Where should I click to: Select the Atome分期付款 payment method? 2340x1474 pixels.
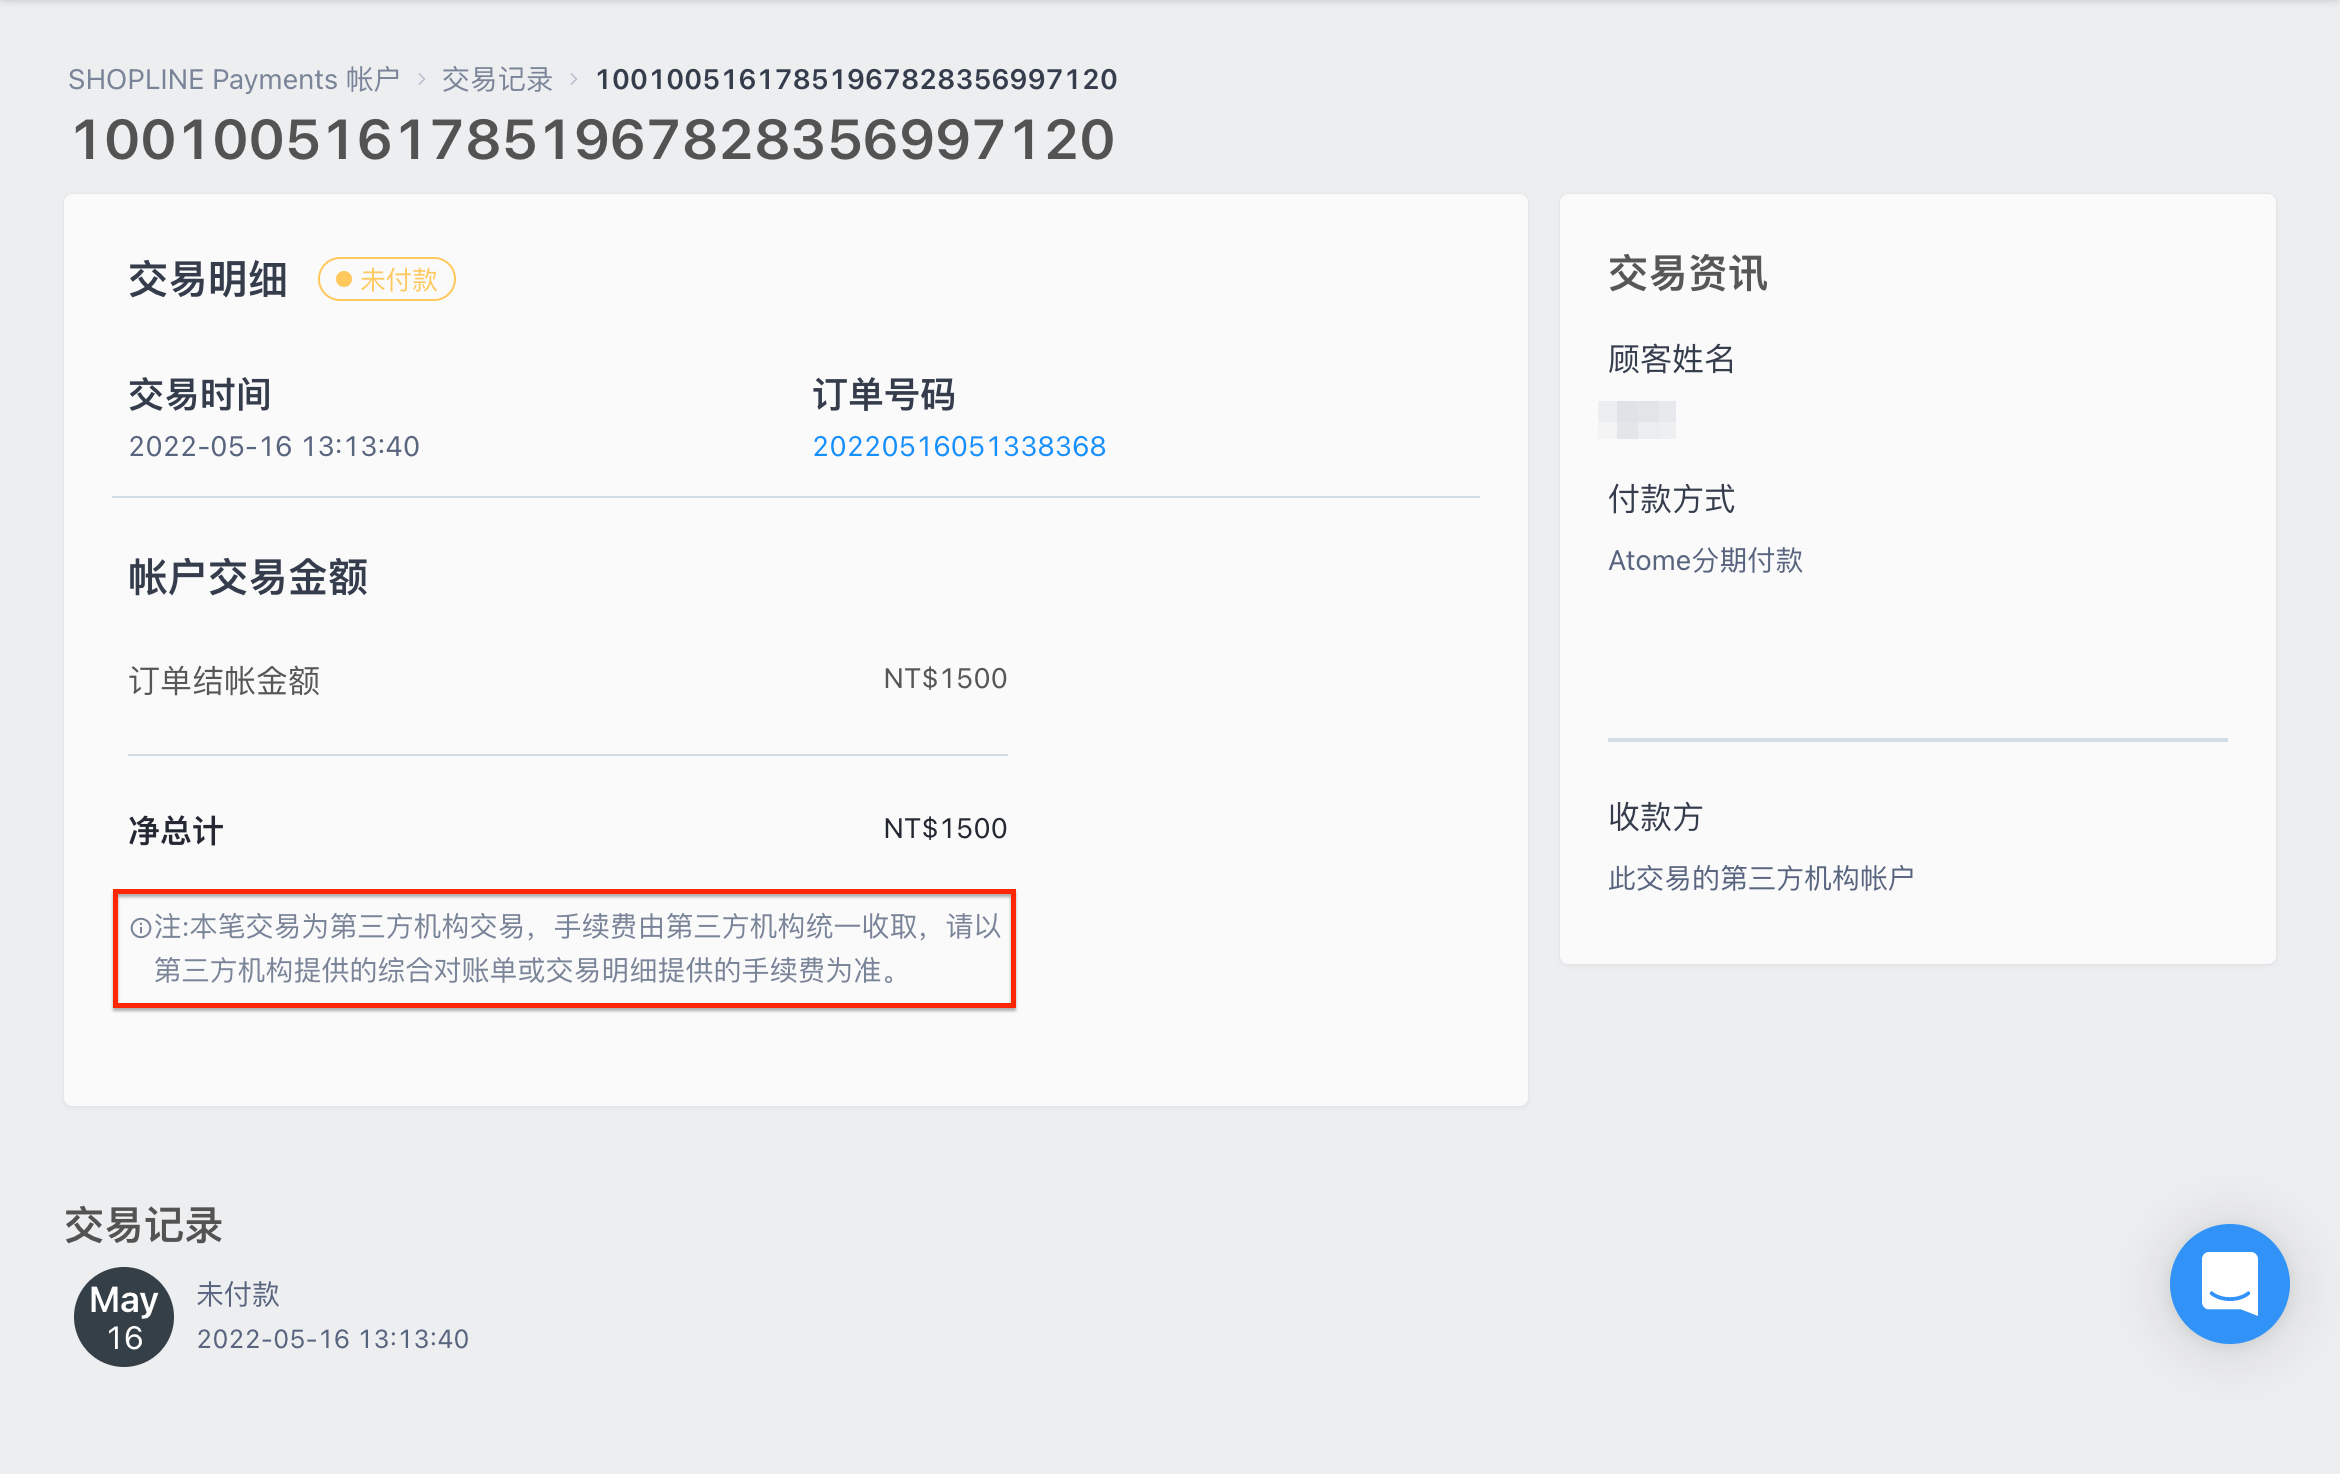[x=1705, y=560]
